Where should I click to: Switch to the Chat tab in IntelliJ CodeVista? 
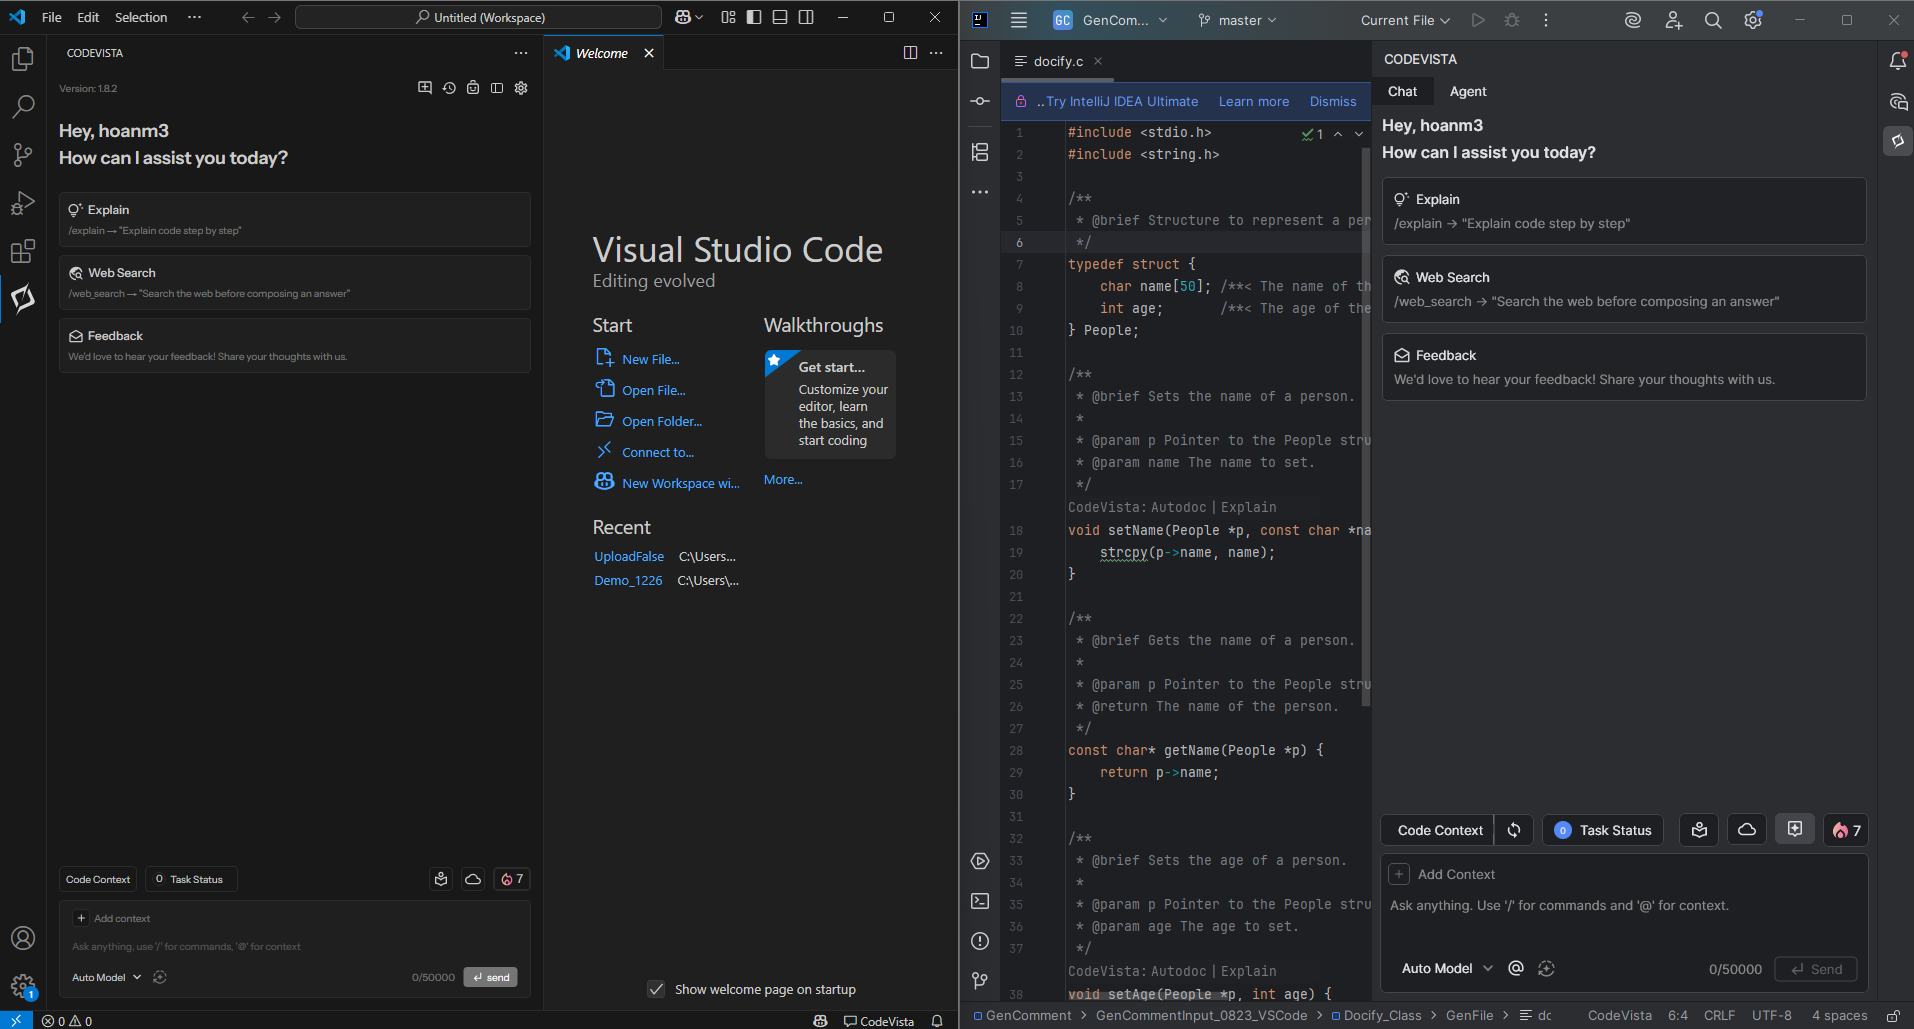(1402, 91)
